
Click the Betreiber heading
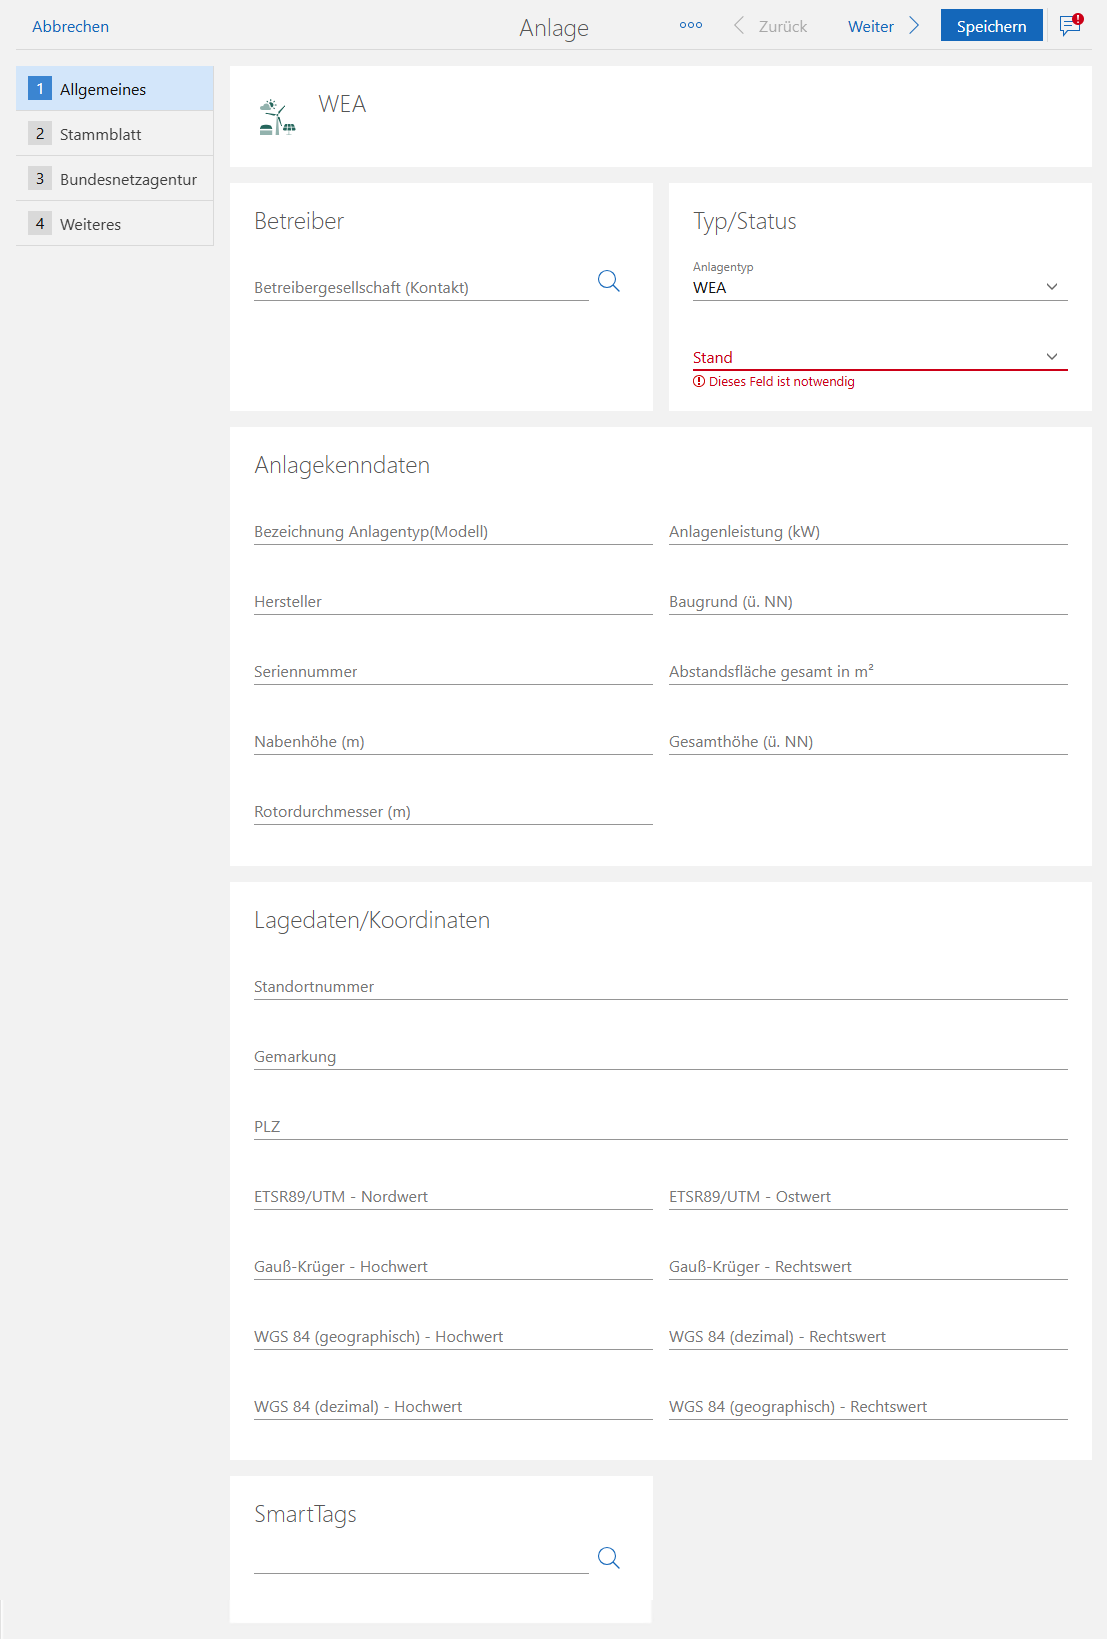[x=299, y=221]
